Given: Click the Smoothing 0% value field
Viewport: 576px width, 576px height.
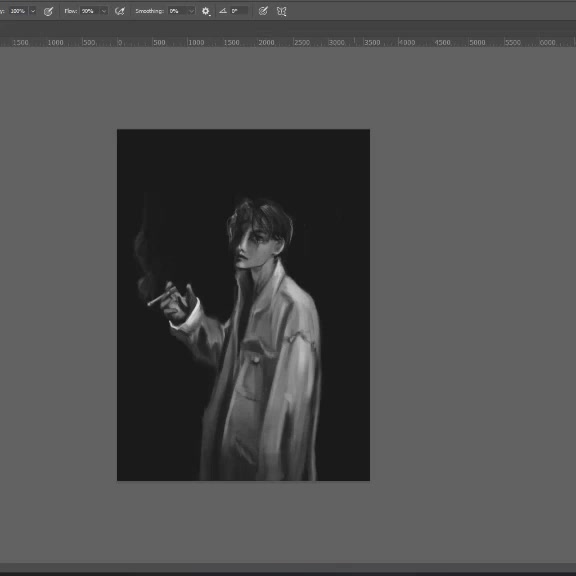Looking at the screenshot, I should [178, 11].
